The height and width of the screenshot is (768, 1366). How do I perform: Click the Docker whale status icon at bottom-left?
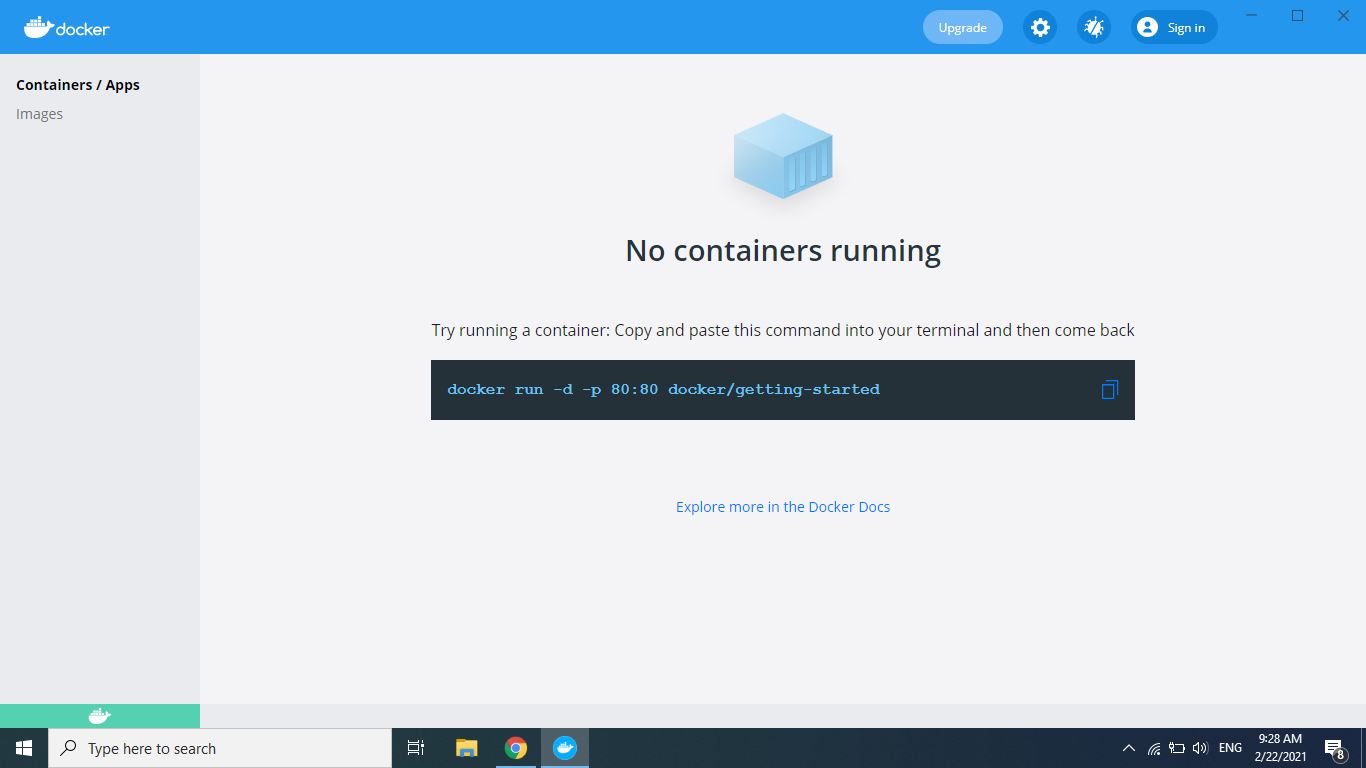pos(100,716)
